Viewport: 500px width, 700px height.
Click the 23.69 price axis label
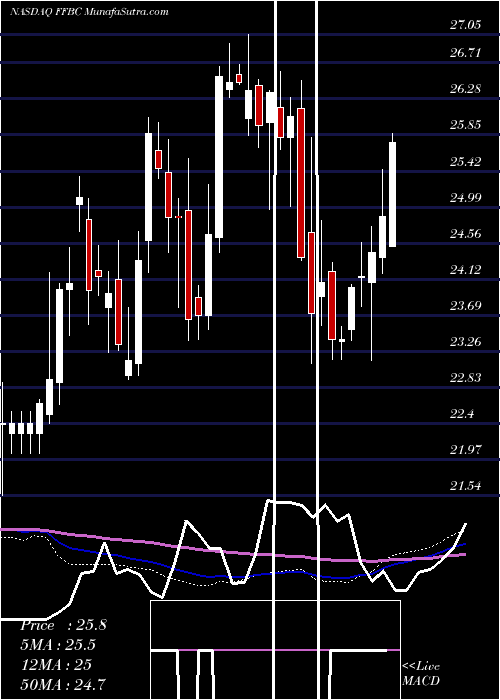465,307
